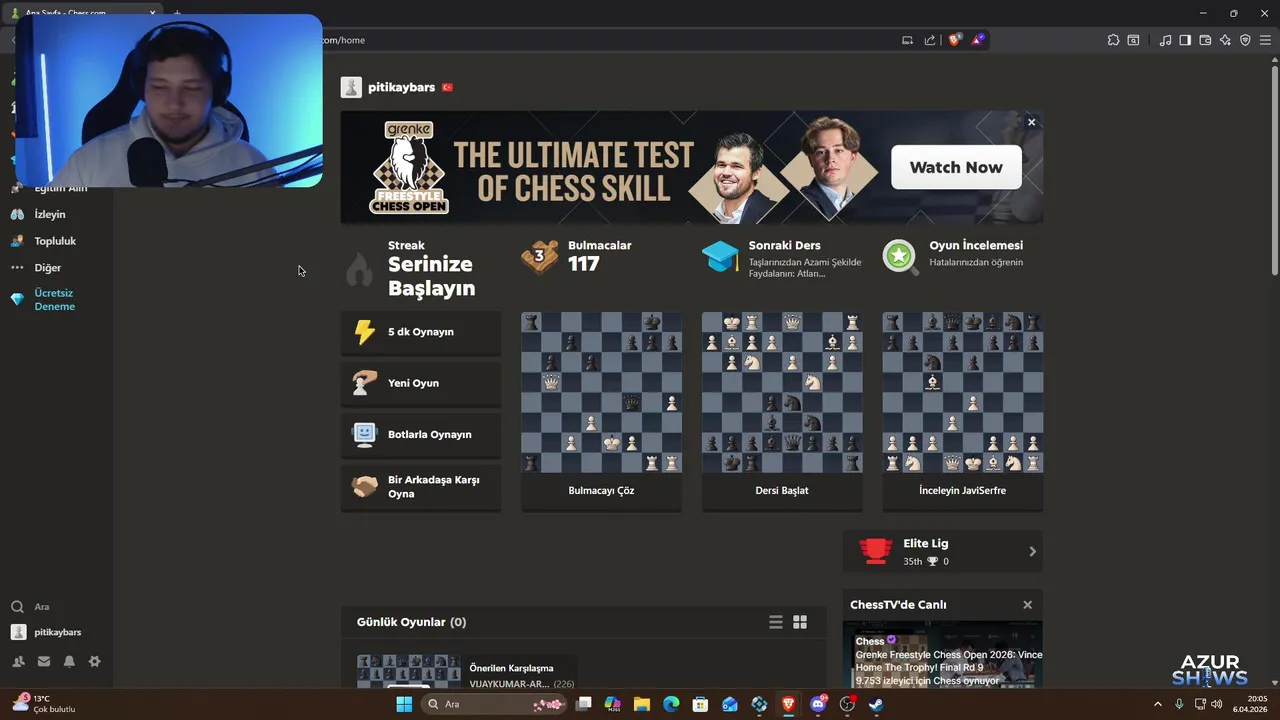Click the Yeni Oyun button
The width and height of the screenshot is (1280, 720).
[421, 383]
